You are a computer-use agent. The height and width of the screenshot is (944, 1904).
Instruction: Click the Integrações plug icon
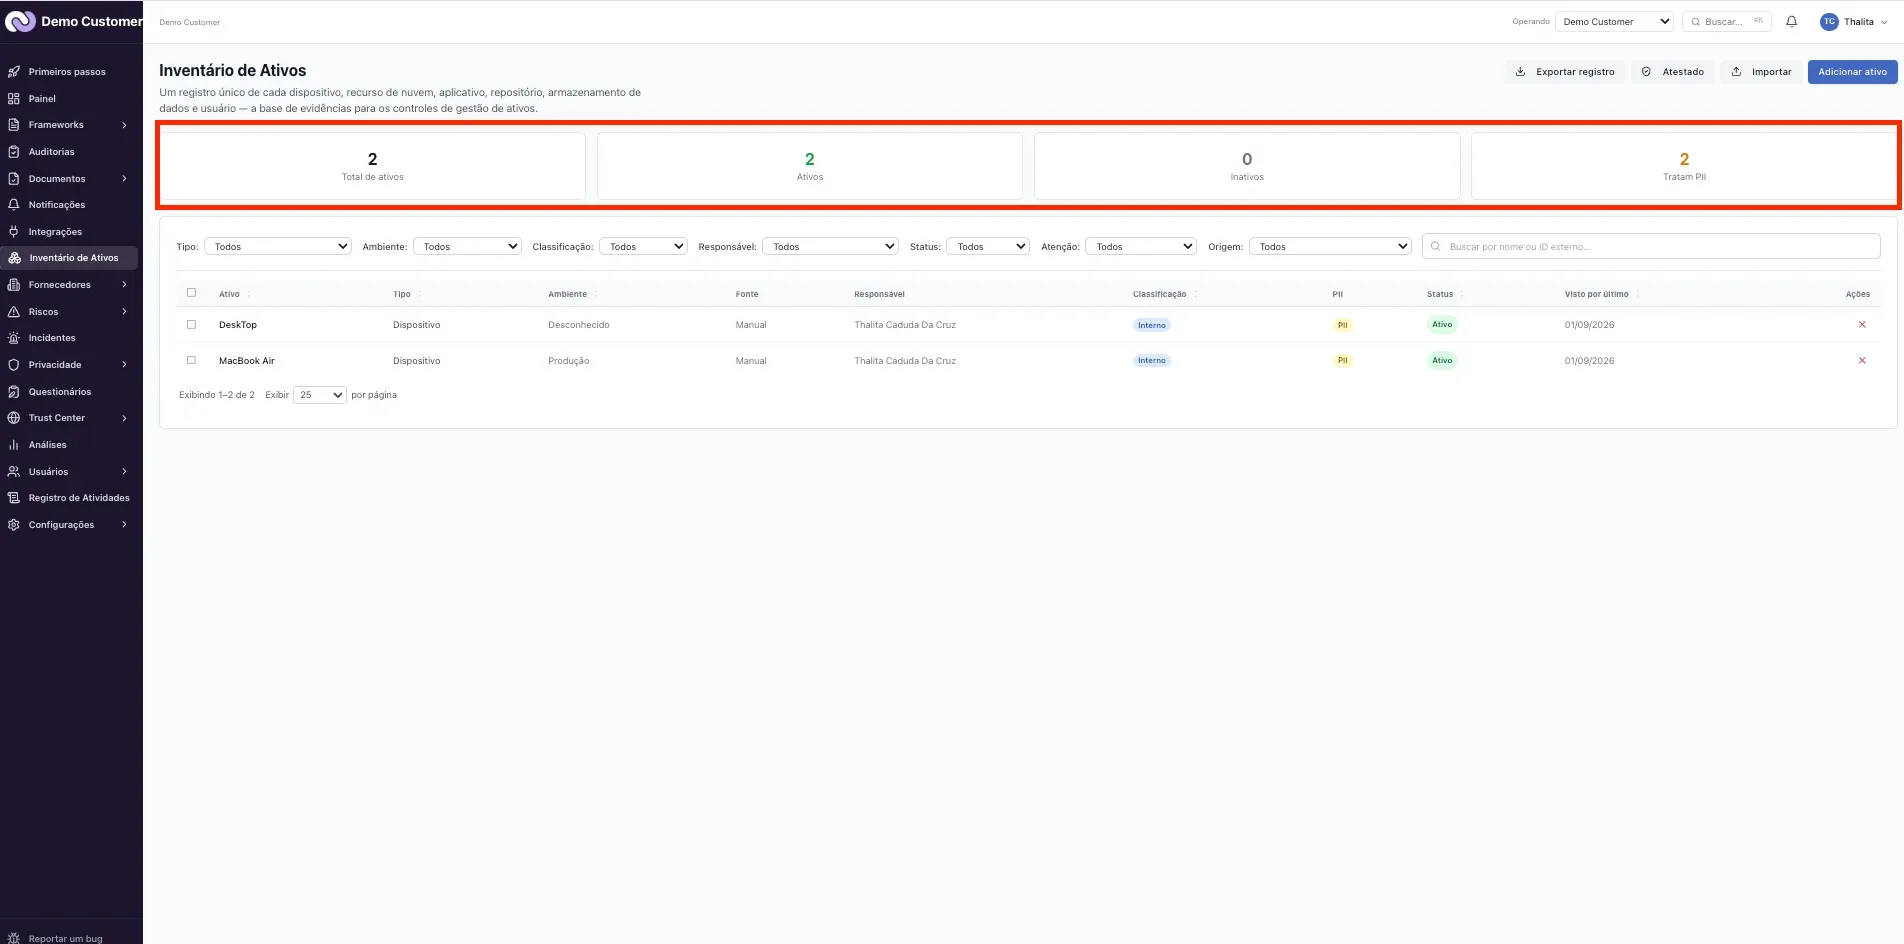coord(14,232)
